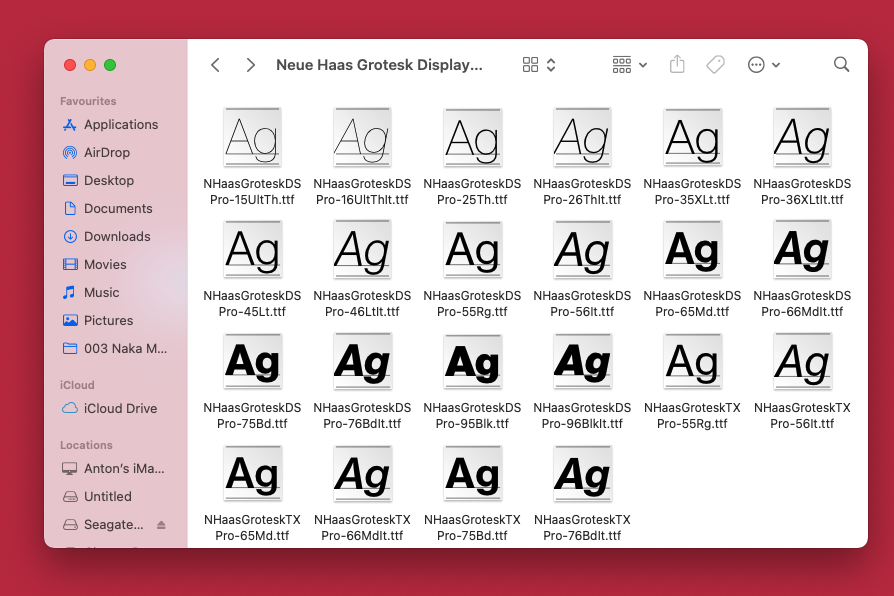Expand the Group By dropdown arrow
Screen dimensions: 894x596
643,65
